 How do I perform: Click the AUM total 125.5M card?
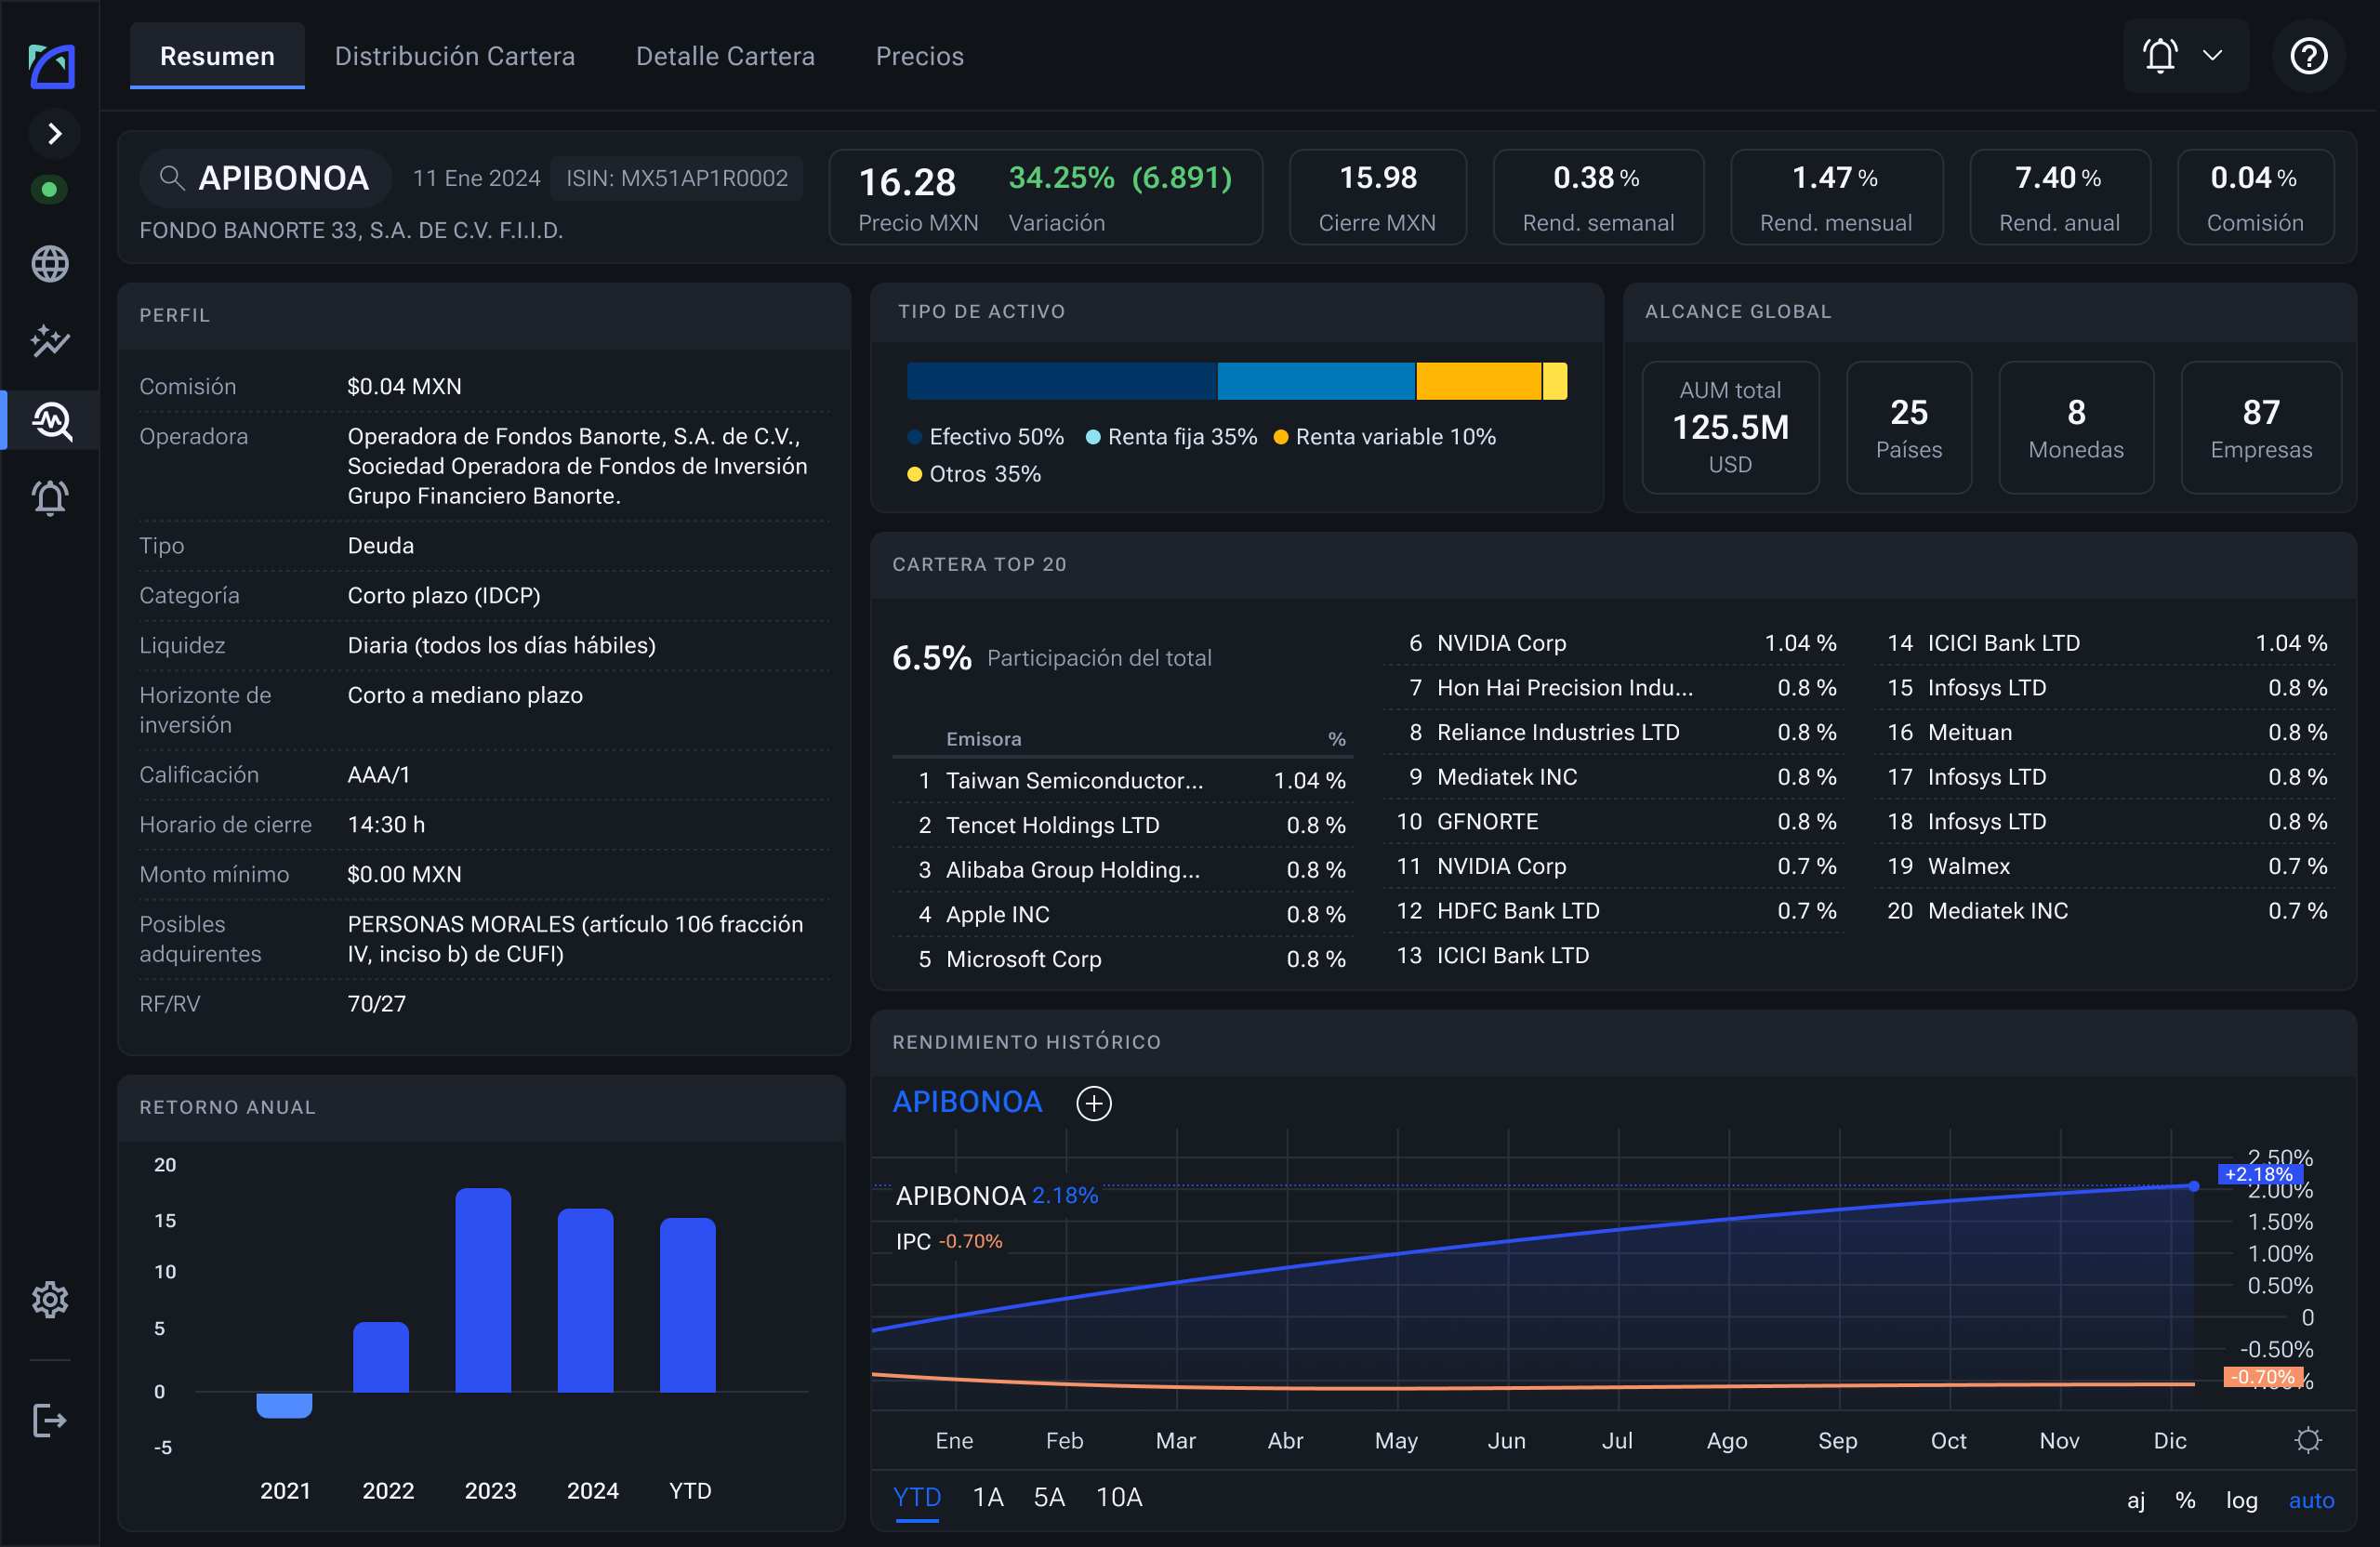pos(1730,427)
